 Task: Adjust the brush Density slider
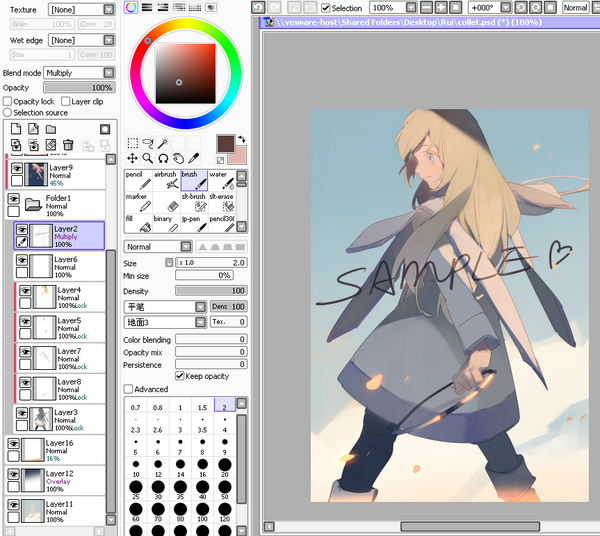[211, 291]
